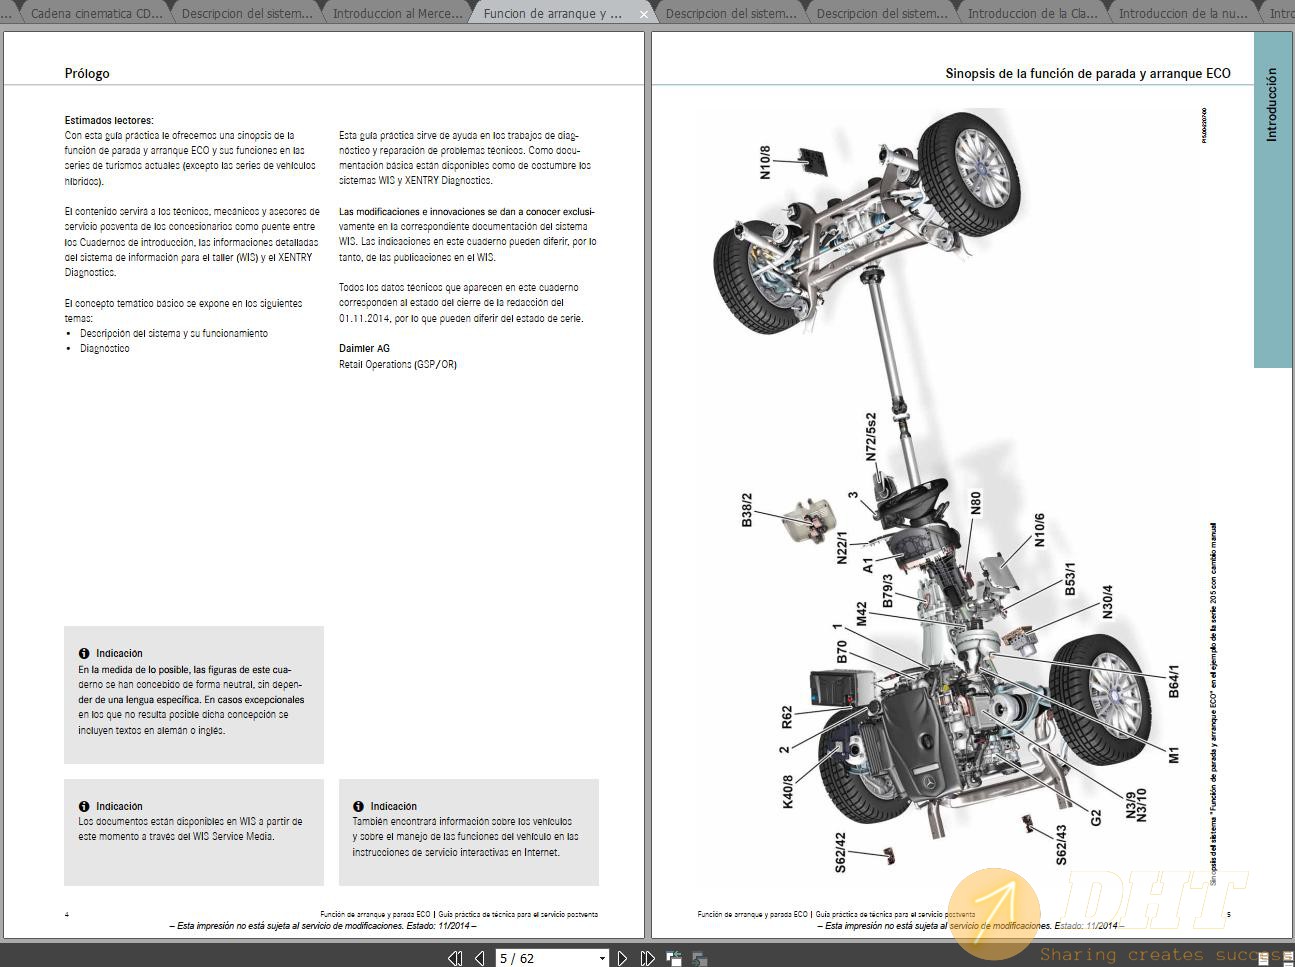Go to next page arrow
This screenshot has width=1295, height=967.
[x=622, y=958]
